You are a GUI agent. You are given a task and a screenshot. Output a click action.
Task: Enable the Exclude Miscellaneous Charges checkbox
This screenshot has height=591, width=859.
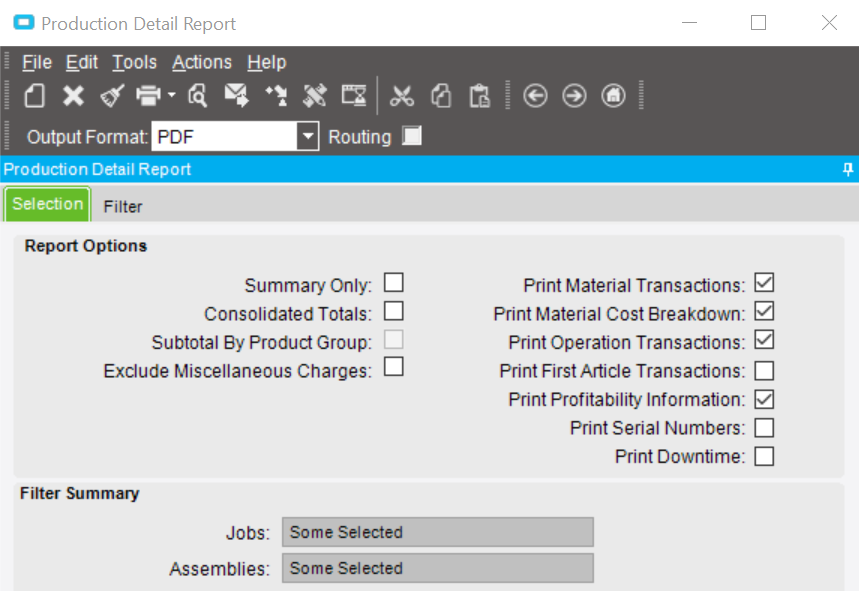click(393, 367)
